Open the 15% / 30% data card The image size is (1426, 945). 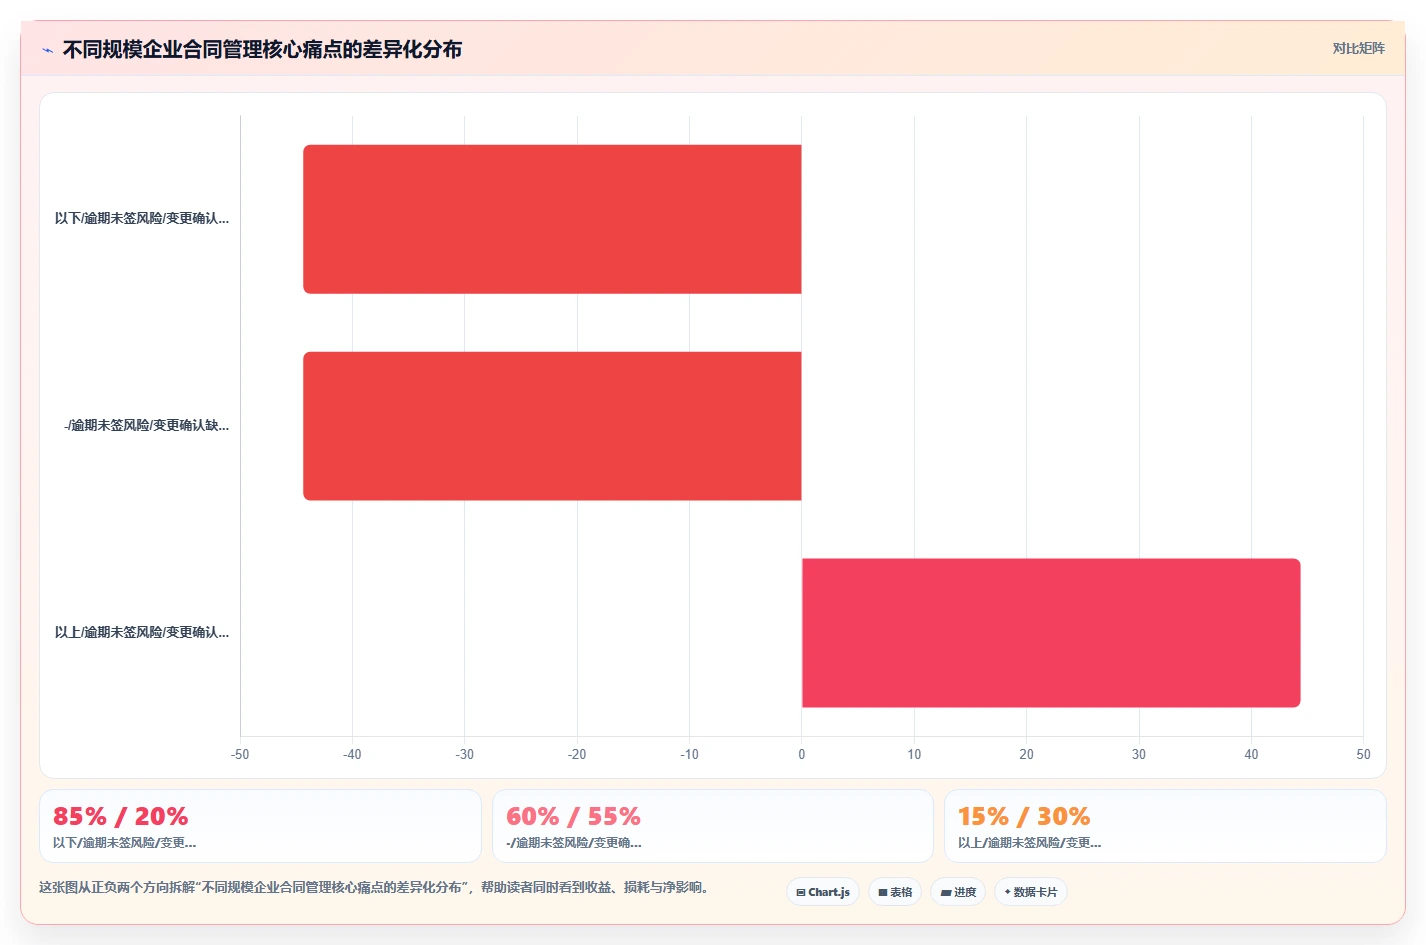pyautogui.click(x=1165, y=826)
